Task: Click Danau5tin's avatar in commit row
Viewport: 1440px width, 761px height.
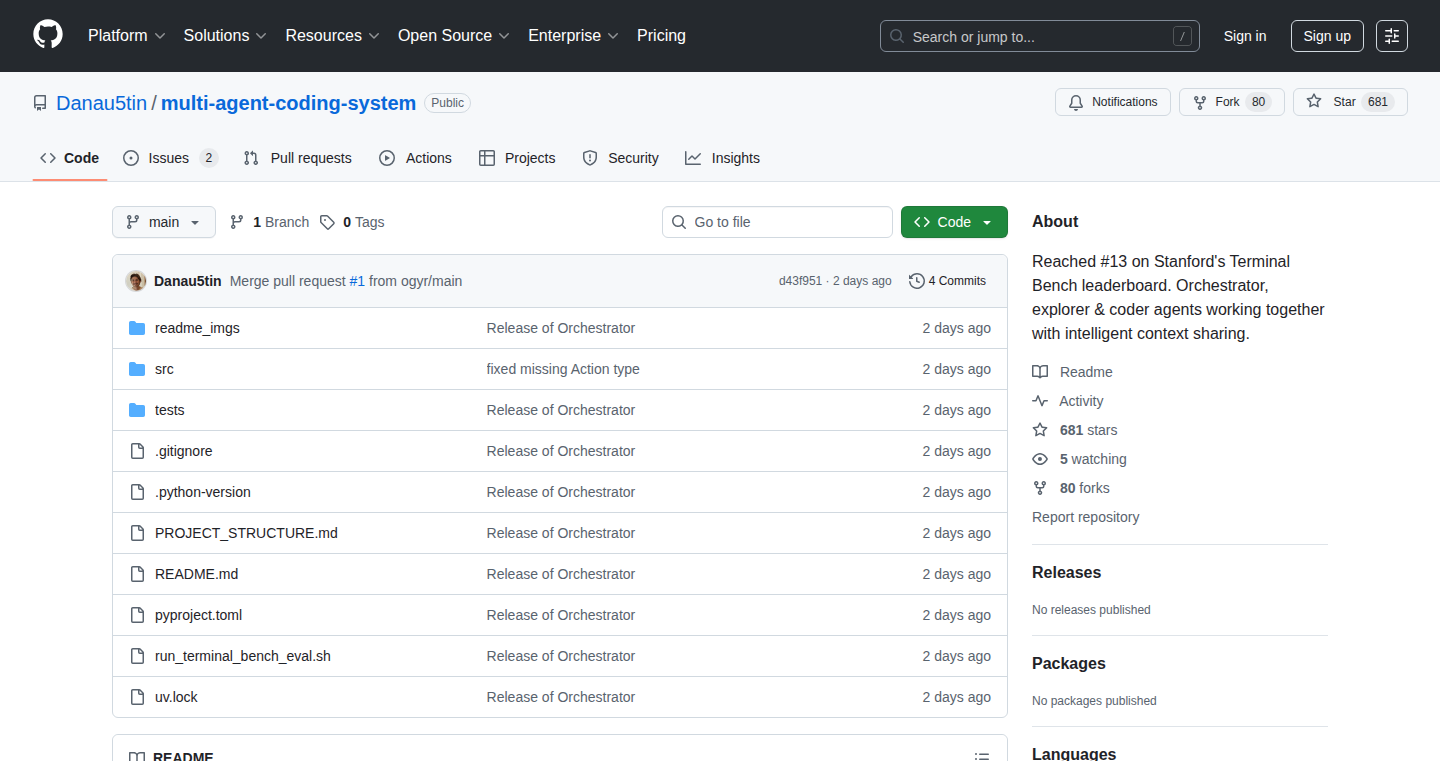Action: pos(136,281)
